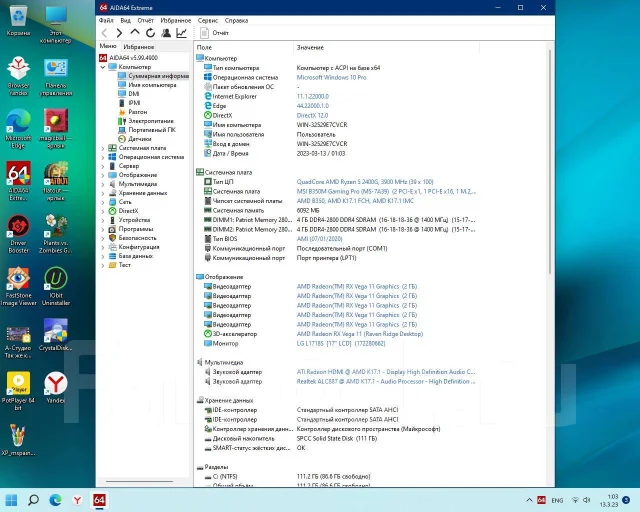640x512 pixels.
Task: Open the Избранное menu in menu bar
Action: pyautogui.click(x=176, y=20)
